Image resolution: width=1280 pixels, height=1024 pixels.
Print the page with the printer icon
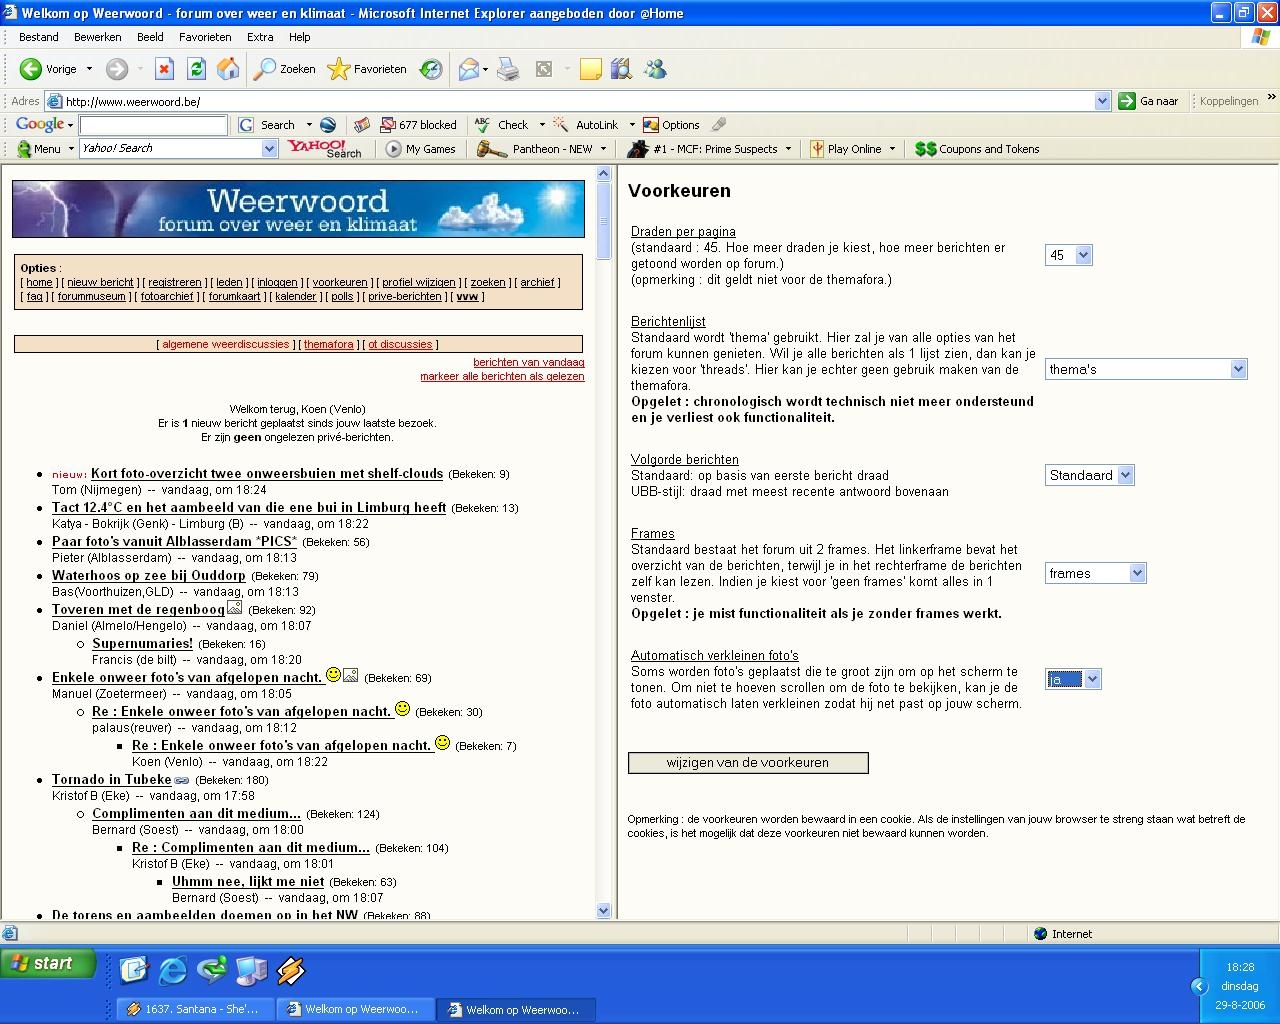pos(508,69)
